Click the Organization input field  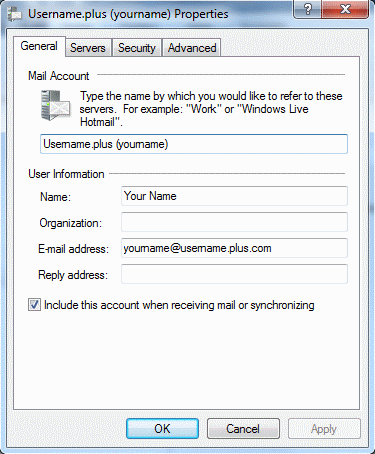pos(234,222)
